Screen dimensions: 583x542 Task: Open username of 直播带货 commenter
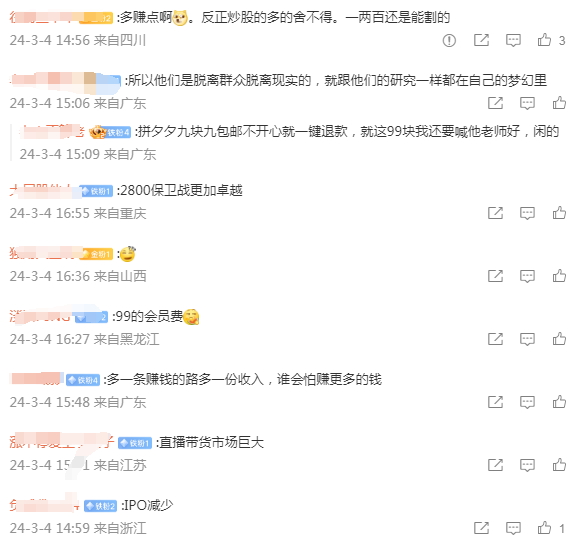coord(62,442)
